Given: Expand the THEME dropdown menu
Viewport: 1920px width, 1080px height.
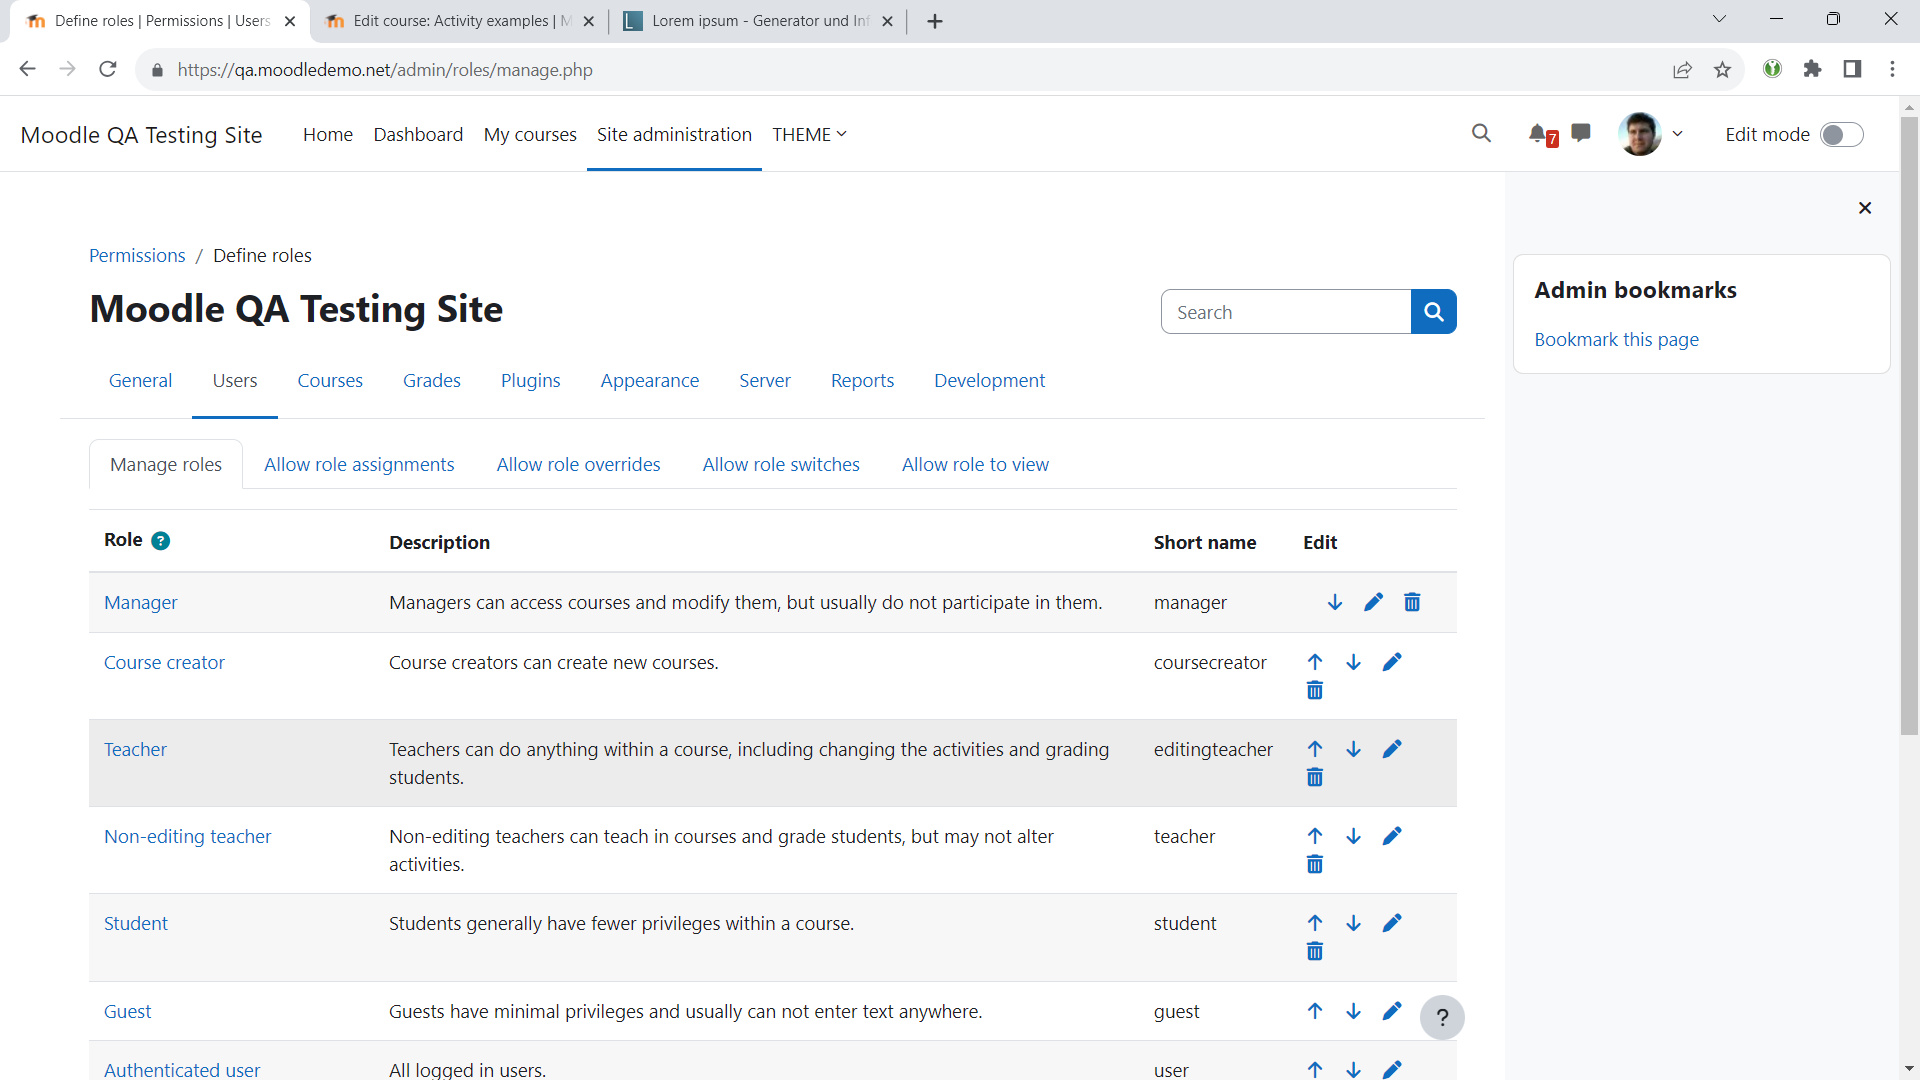Looking at the screenshot, I should coord(809,134).
